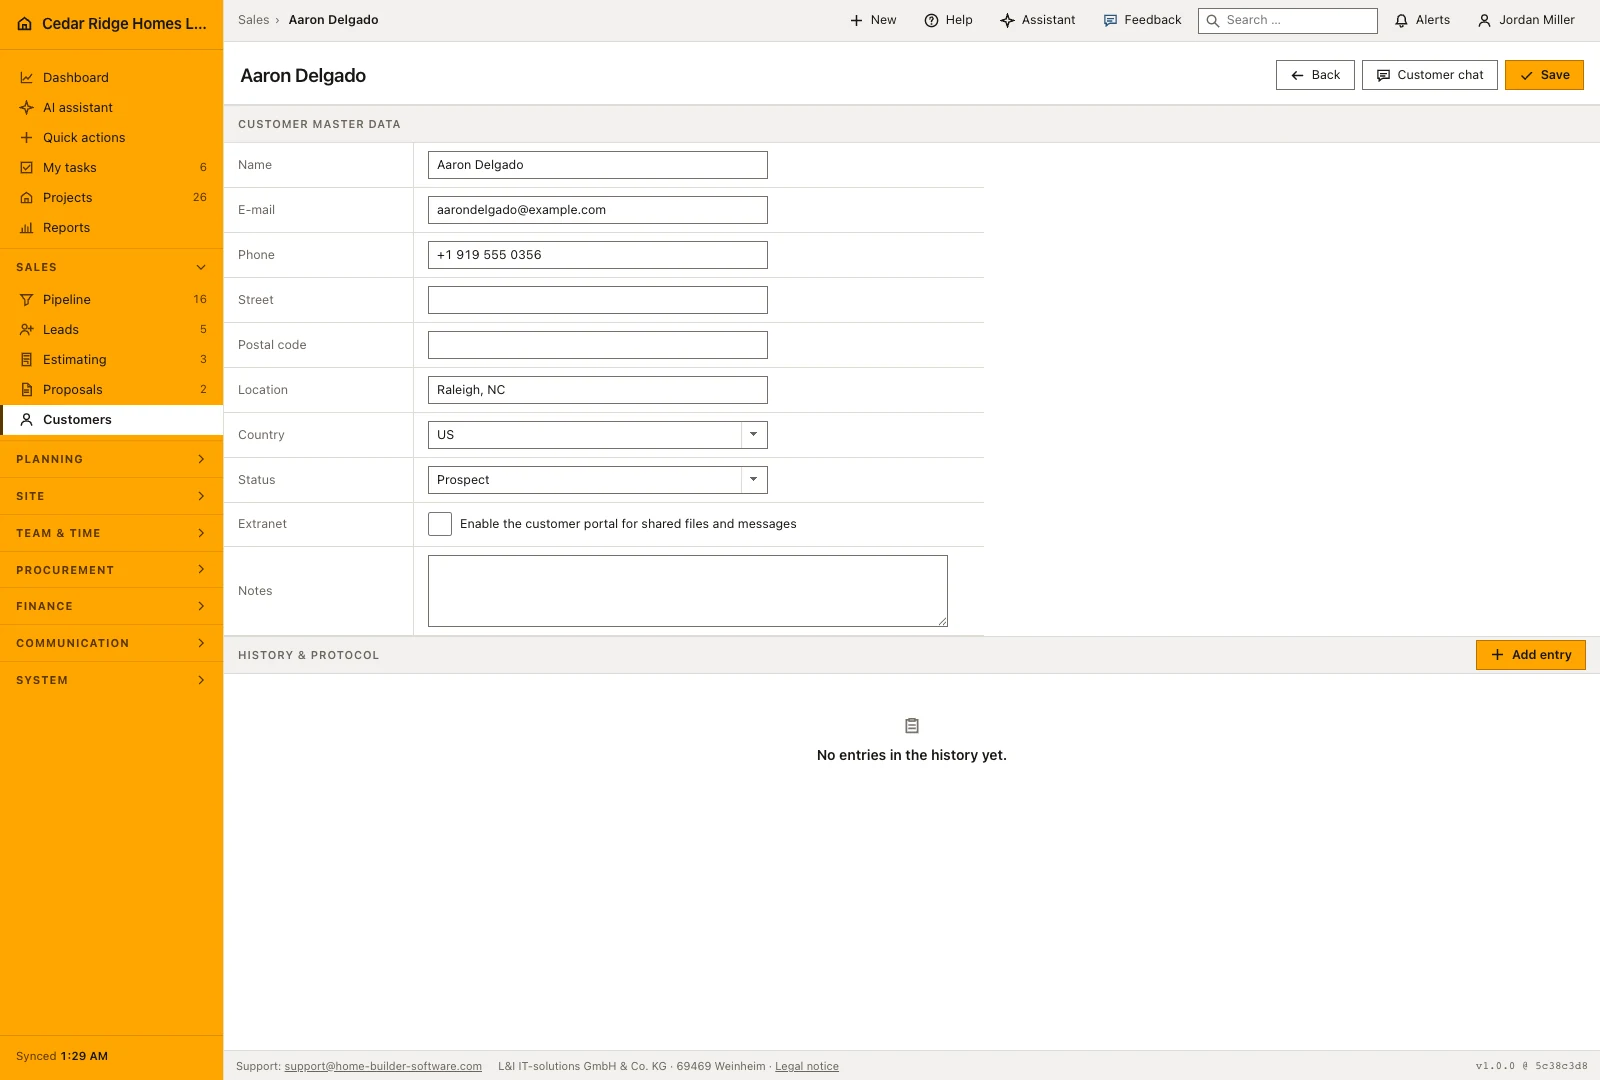The height and width of the screenshot is (1080, 1600).
Task: Open the Country dropdown
Action: pos(598,435)
